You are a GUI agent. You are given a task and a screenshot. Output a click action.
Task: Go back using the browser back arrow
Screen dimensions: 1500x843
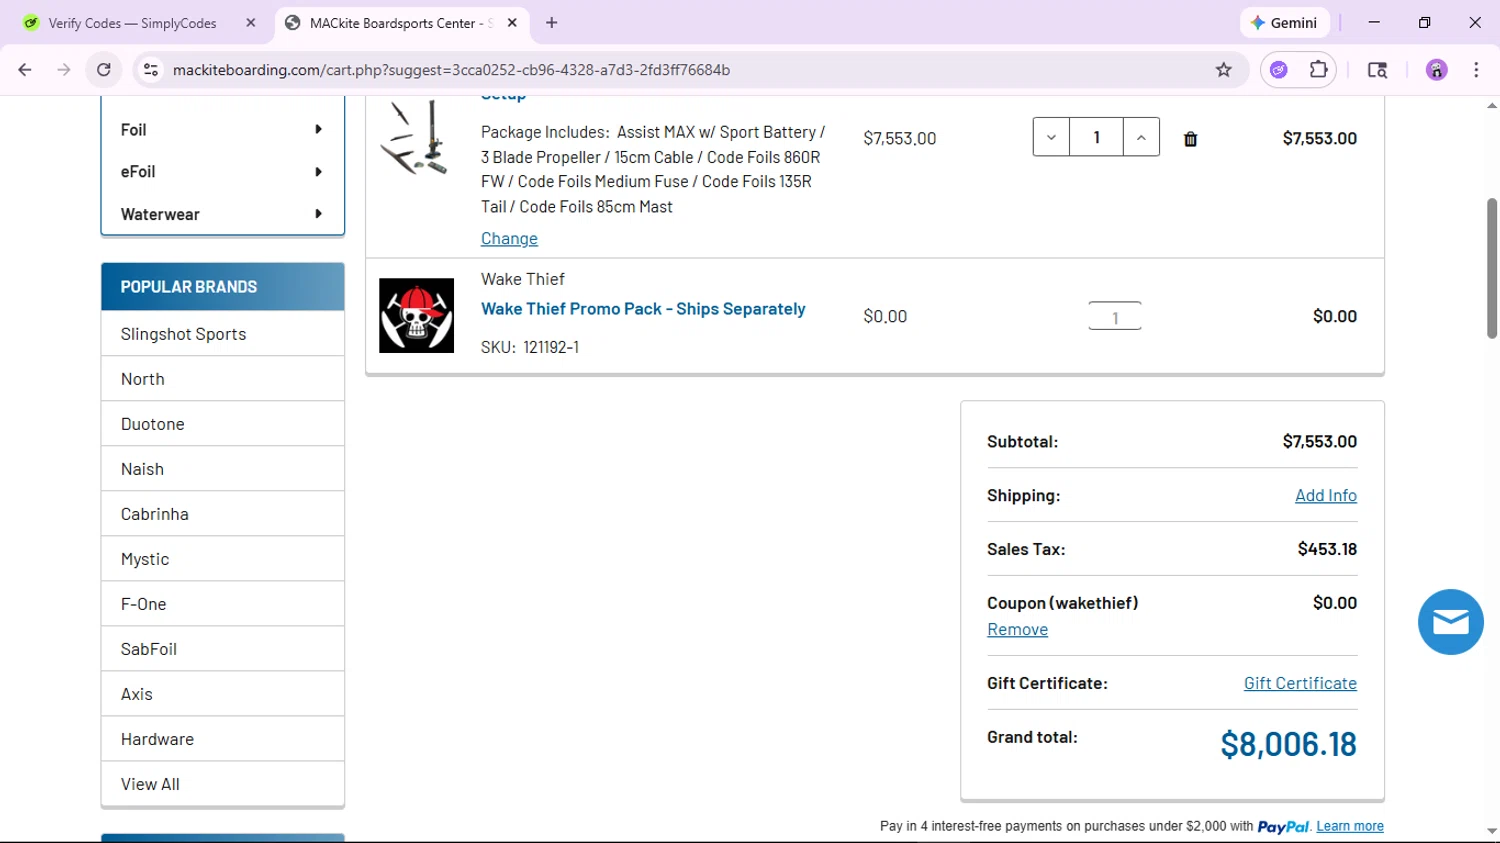25,70
